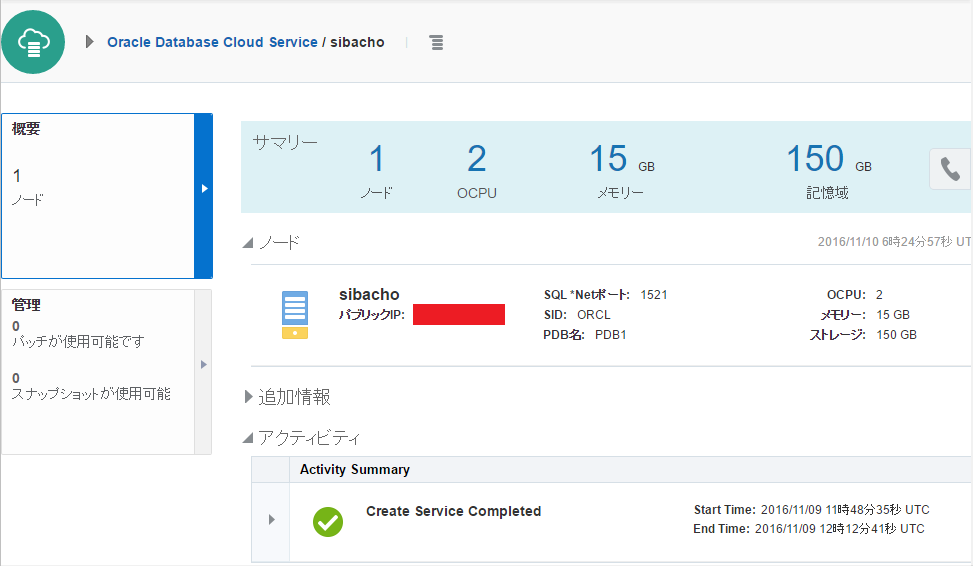Screen dimensions: 973x566
Task: Click the sibacho node server icon
Action: (294, 314)
